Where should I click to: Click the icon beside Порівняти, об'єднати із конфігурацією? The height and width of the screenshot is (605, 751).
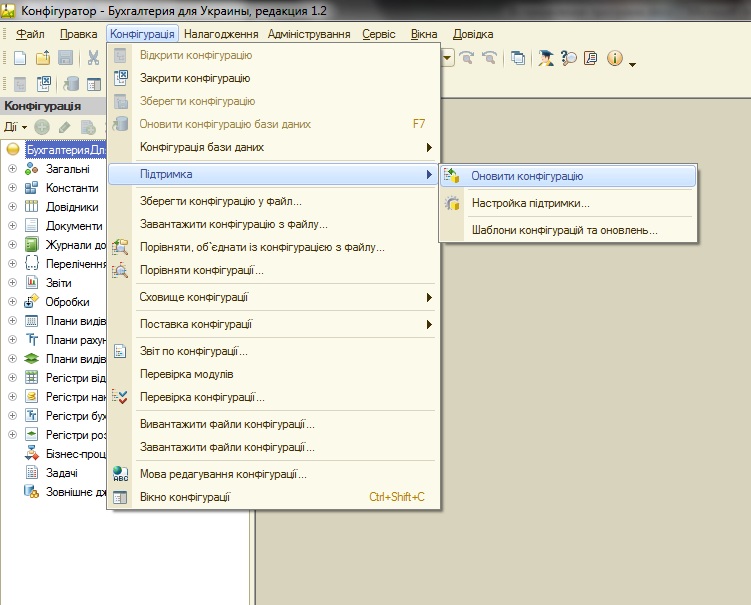[120, 247]
